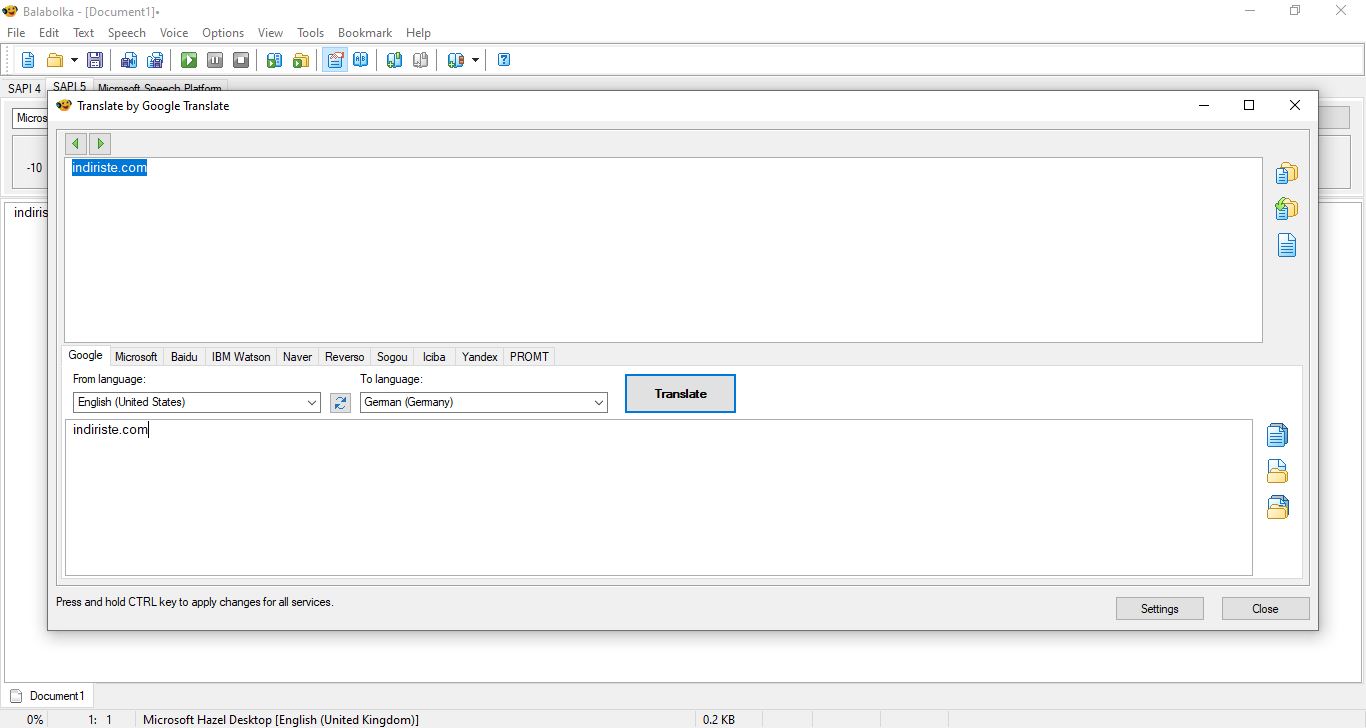
Task: Expand the arrow next to the open-folder icon
Action: 74,60
